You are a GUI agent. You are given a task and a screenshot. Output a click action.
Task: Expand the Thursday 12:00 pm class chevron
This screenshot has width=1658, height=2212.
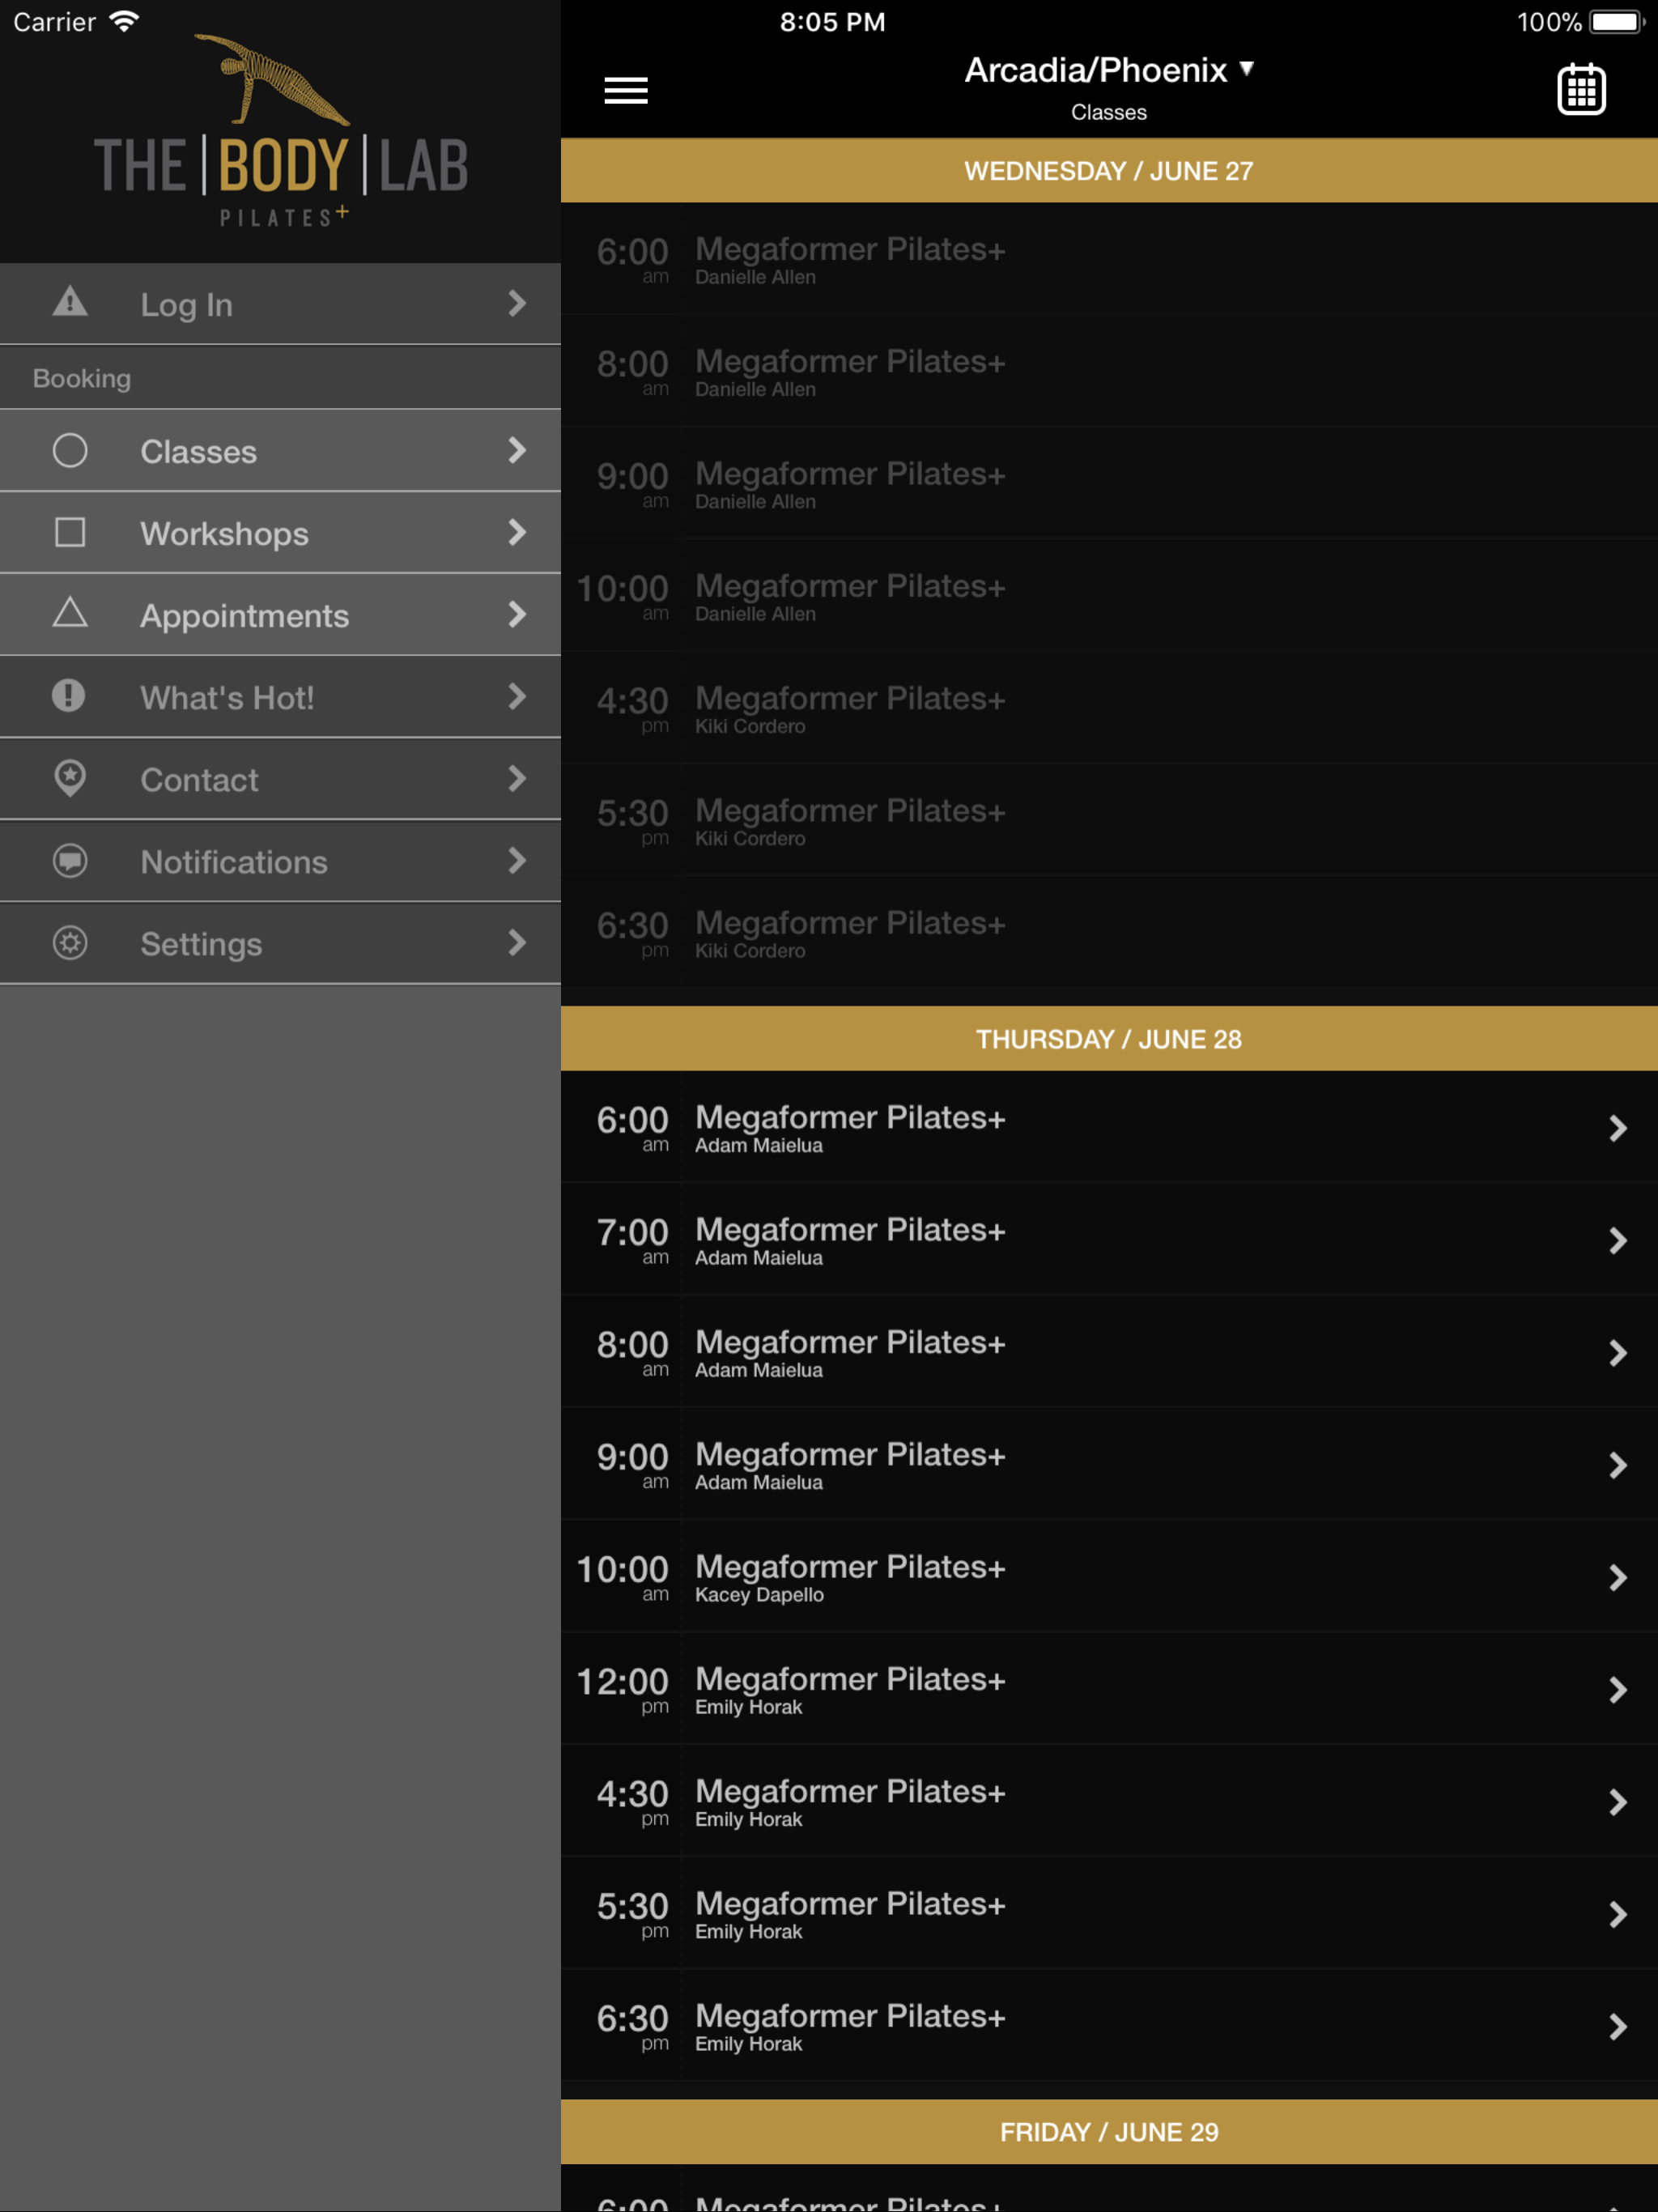(1617, 1690)
